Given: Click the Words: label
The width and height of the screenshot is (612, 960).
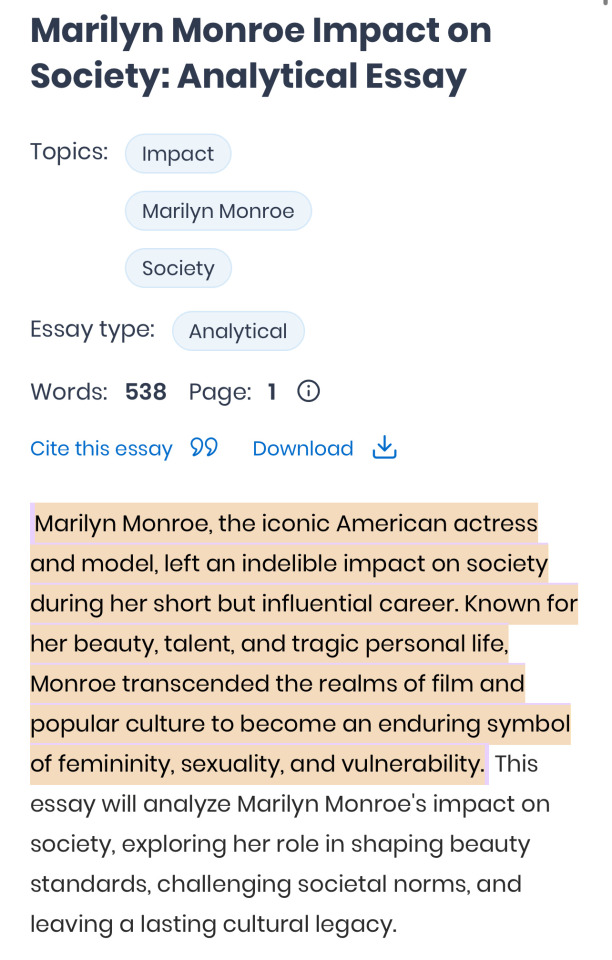Looking at the screenshot, I should click(x=69, y=392).
